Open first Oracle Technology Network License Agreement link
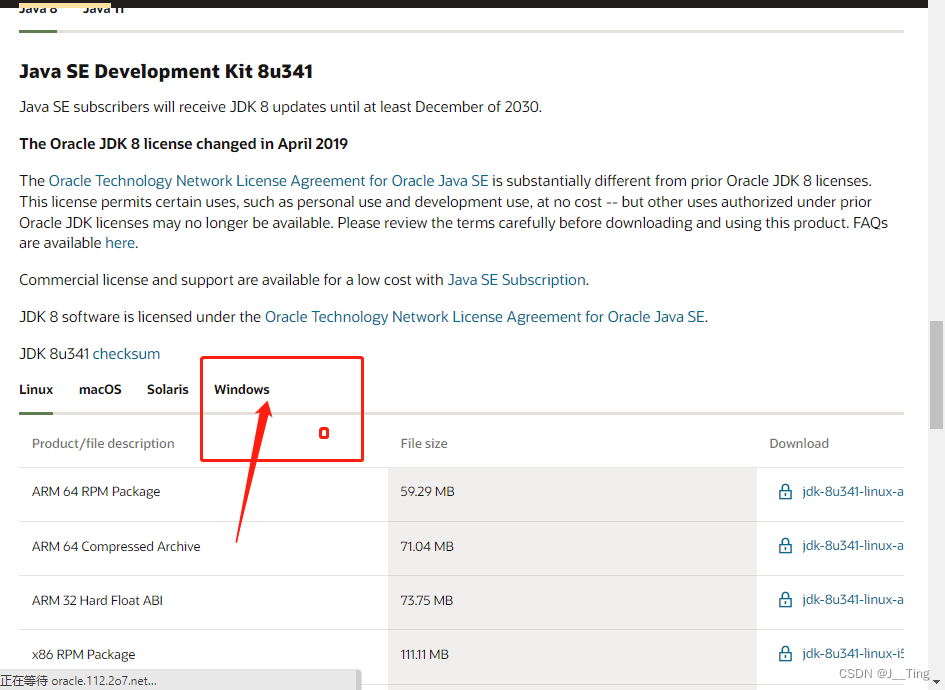 [x=268, y=181]
